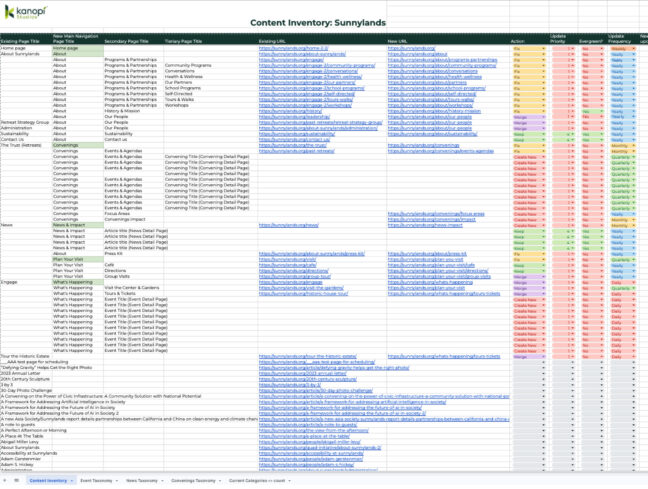The width and height of the screenshot is (648, 489).
Task: Select the School Programs cell
Action: tap(211, 88)
